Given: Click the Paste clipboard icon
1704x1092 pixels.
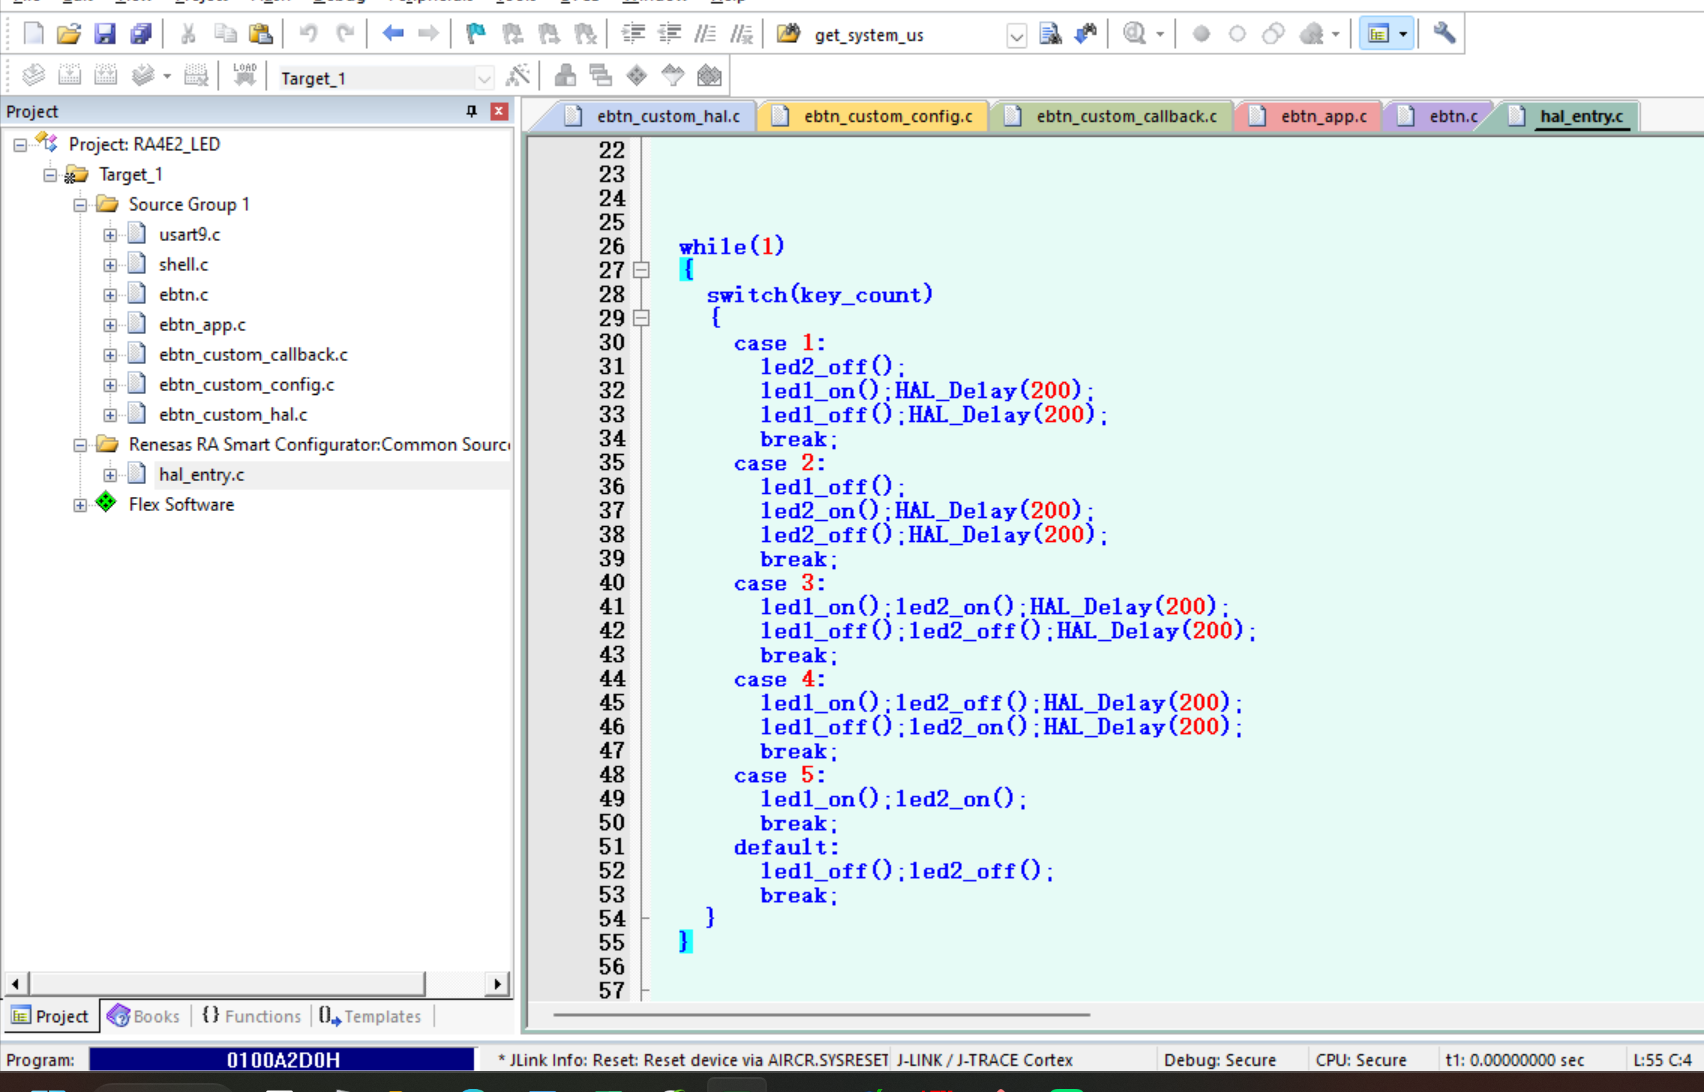Looking at the screenshot, I should pyautogui.click(x=261, y=34).
